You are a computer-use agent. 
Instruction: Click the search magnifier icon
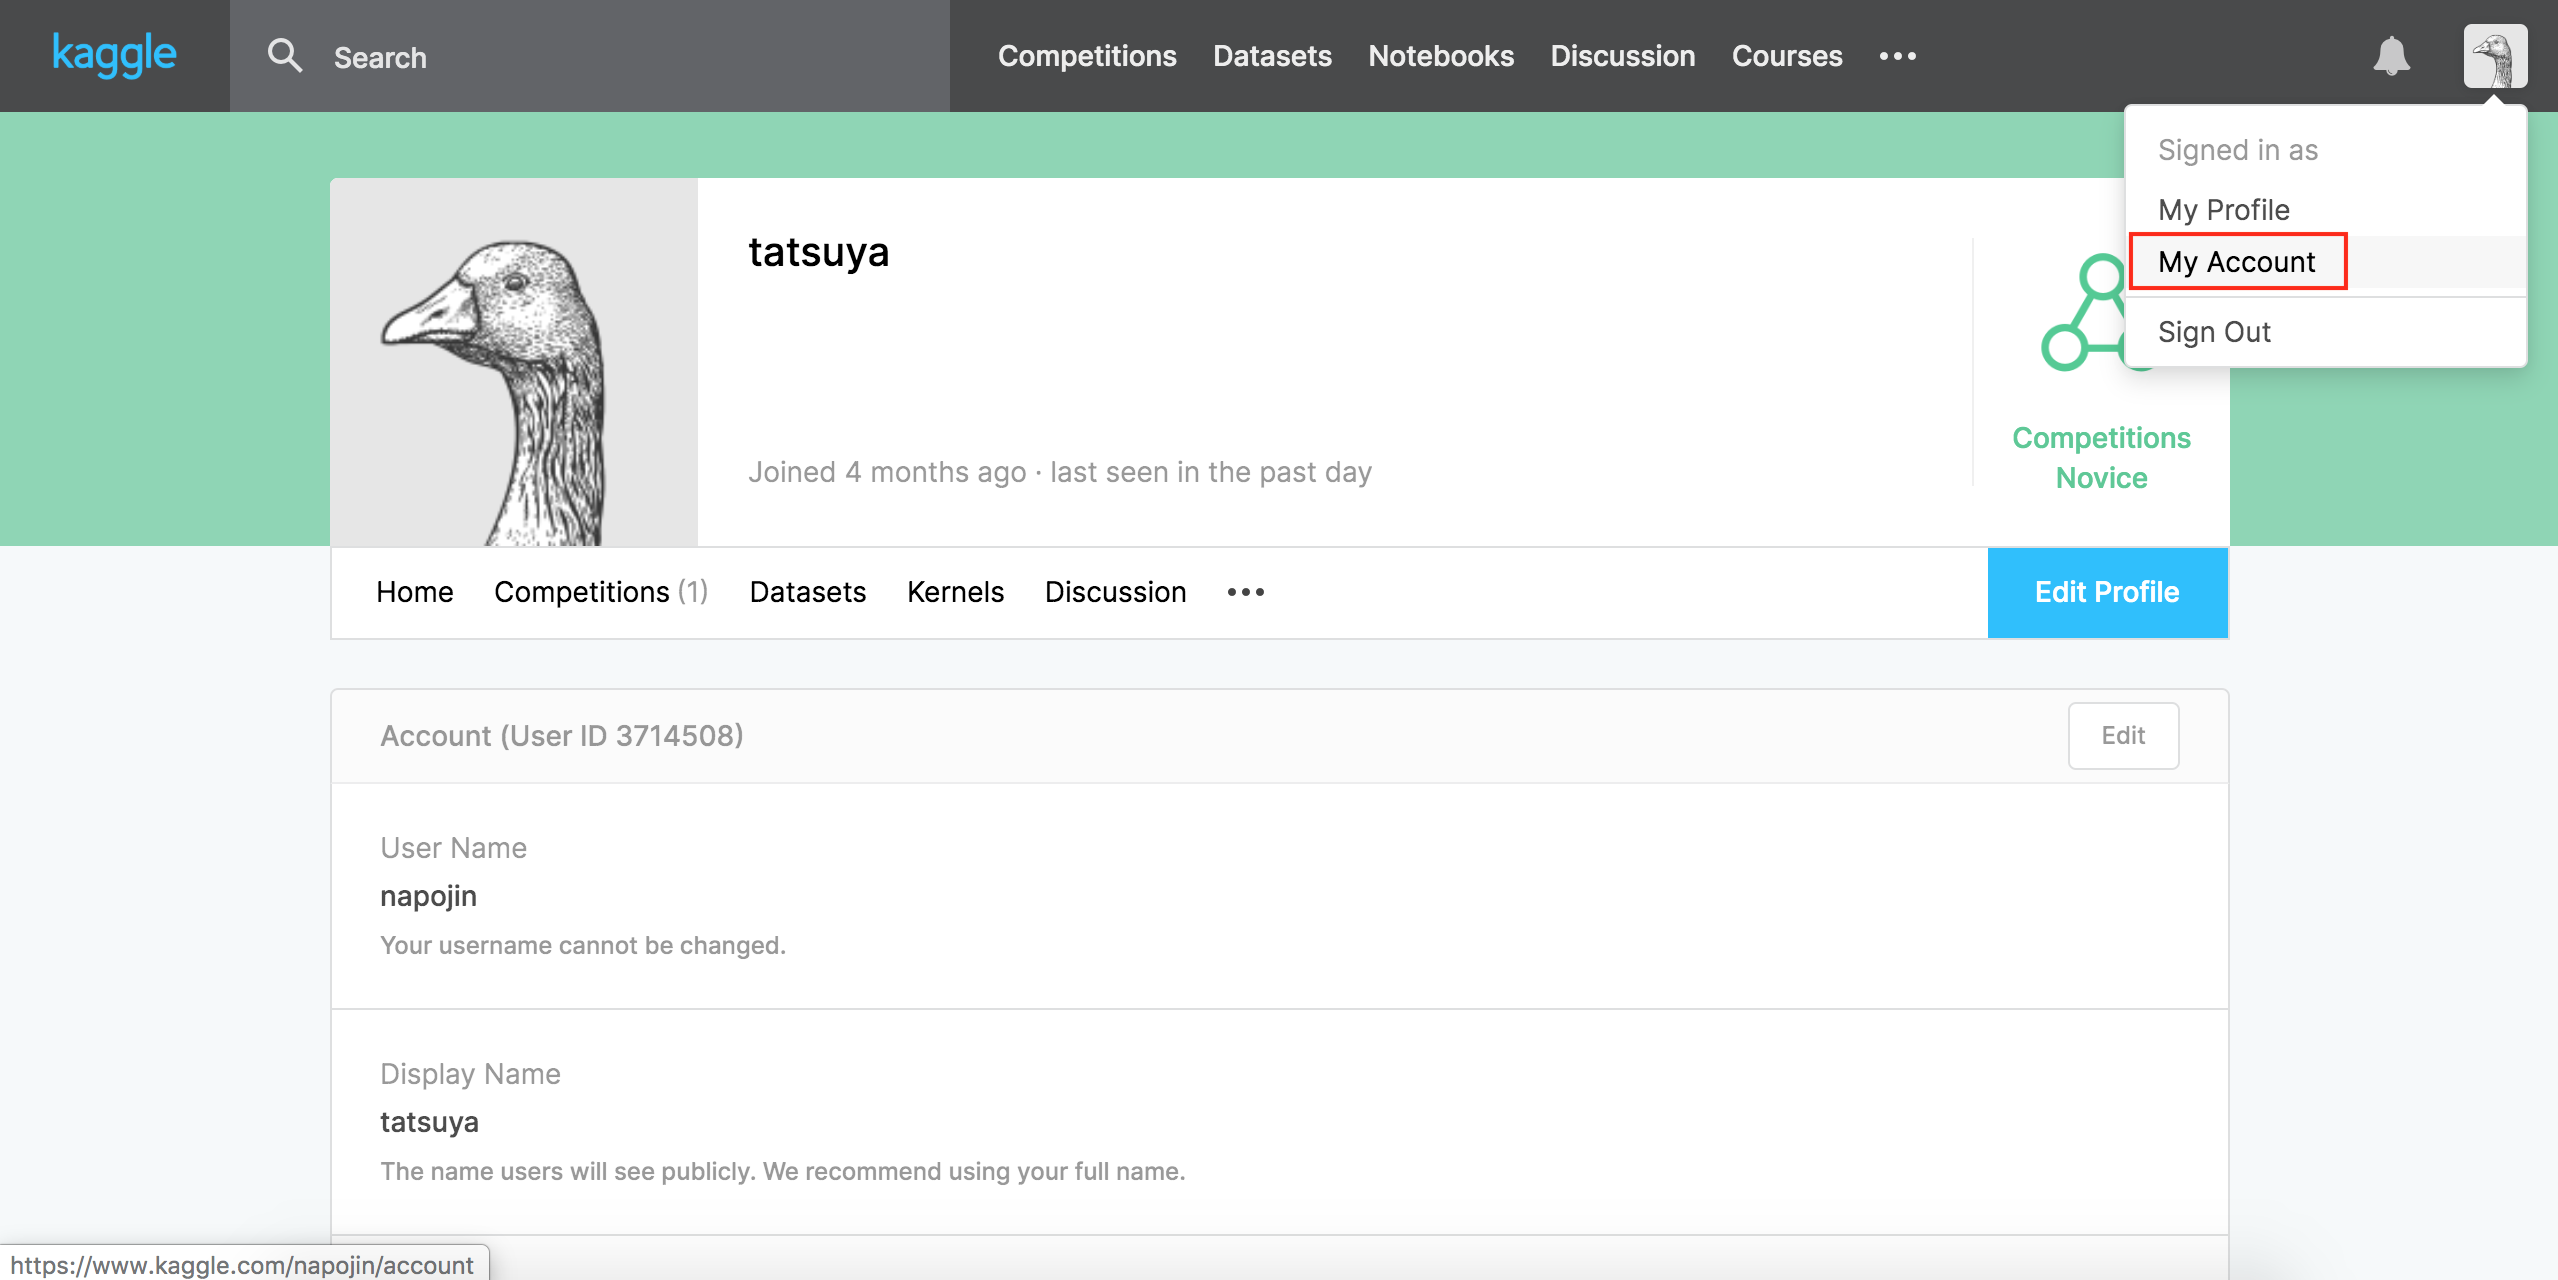click(285, 56)
